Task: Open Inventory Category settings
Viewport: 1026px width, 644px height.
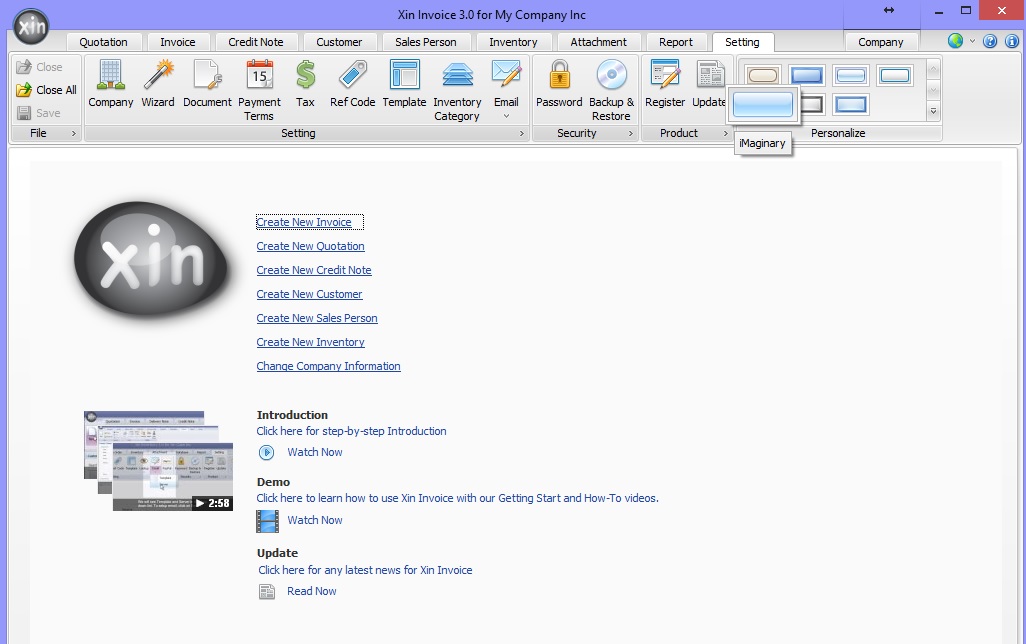Action: 457,90
